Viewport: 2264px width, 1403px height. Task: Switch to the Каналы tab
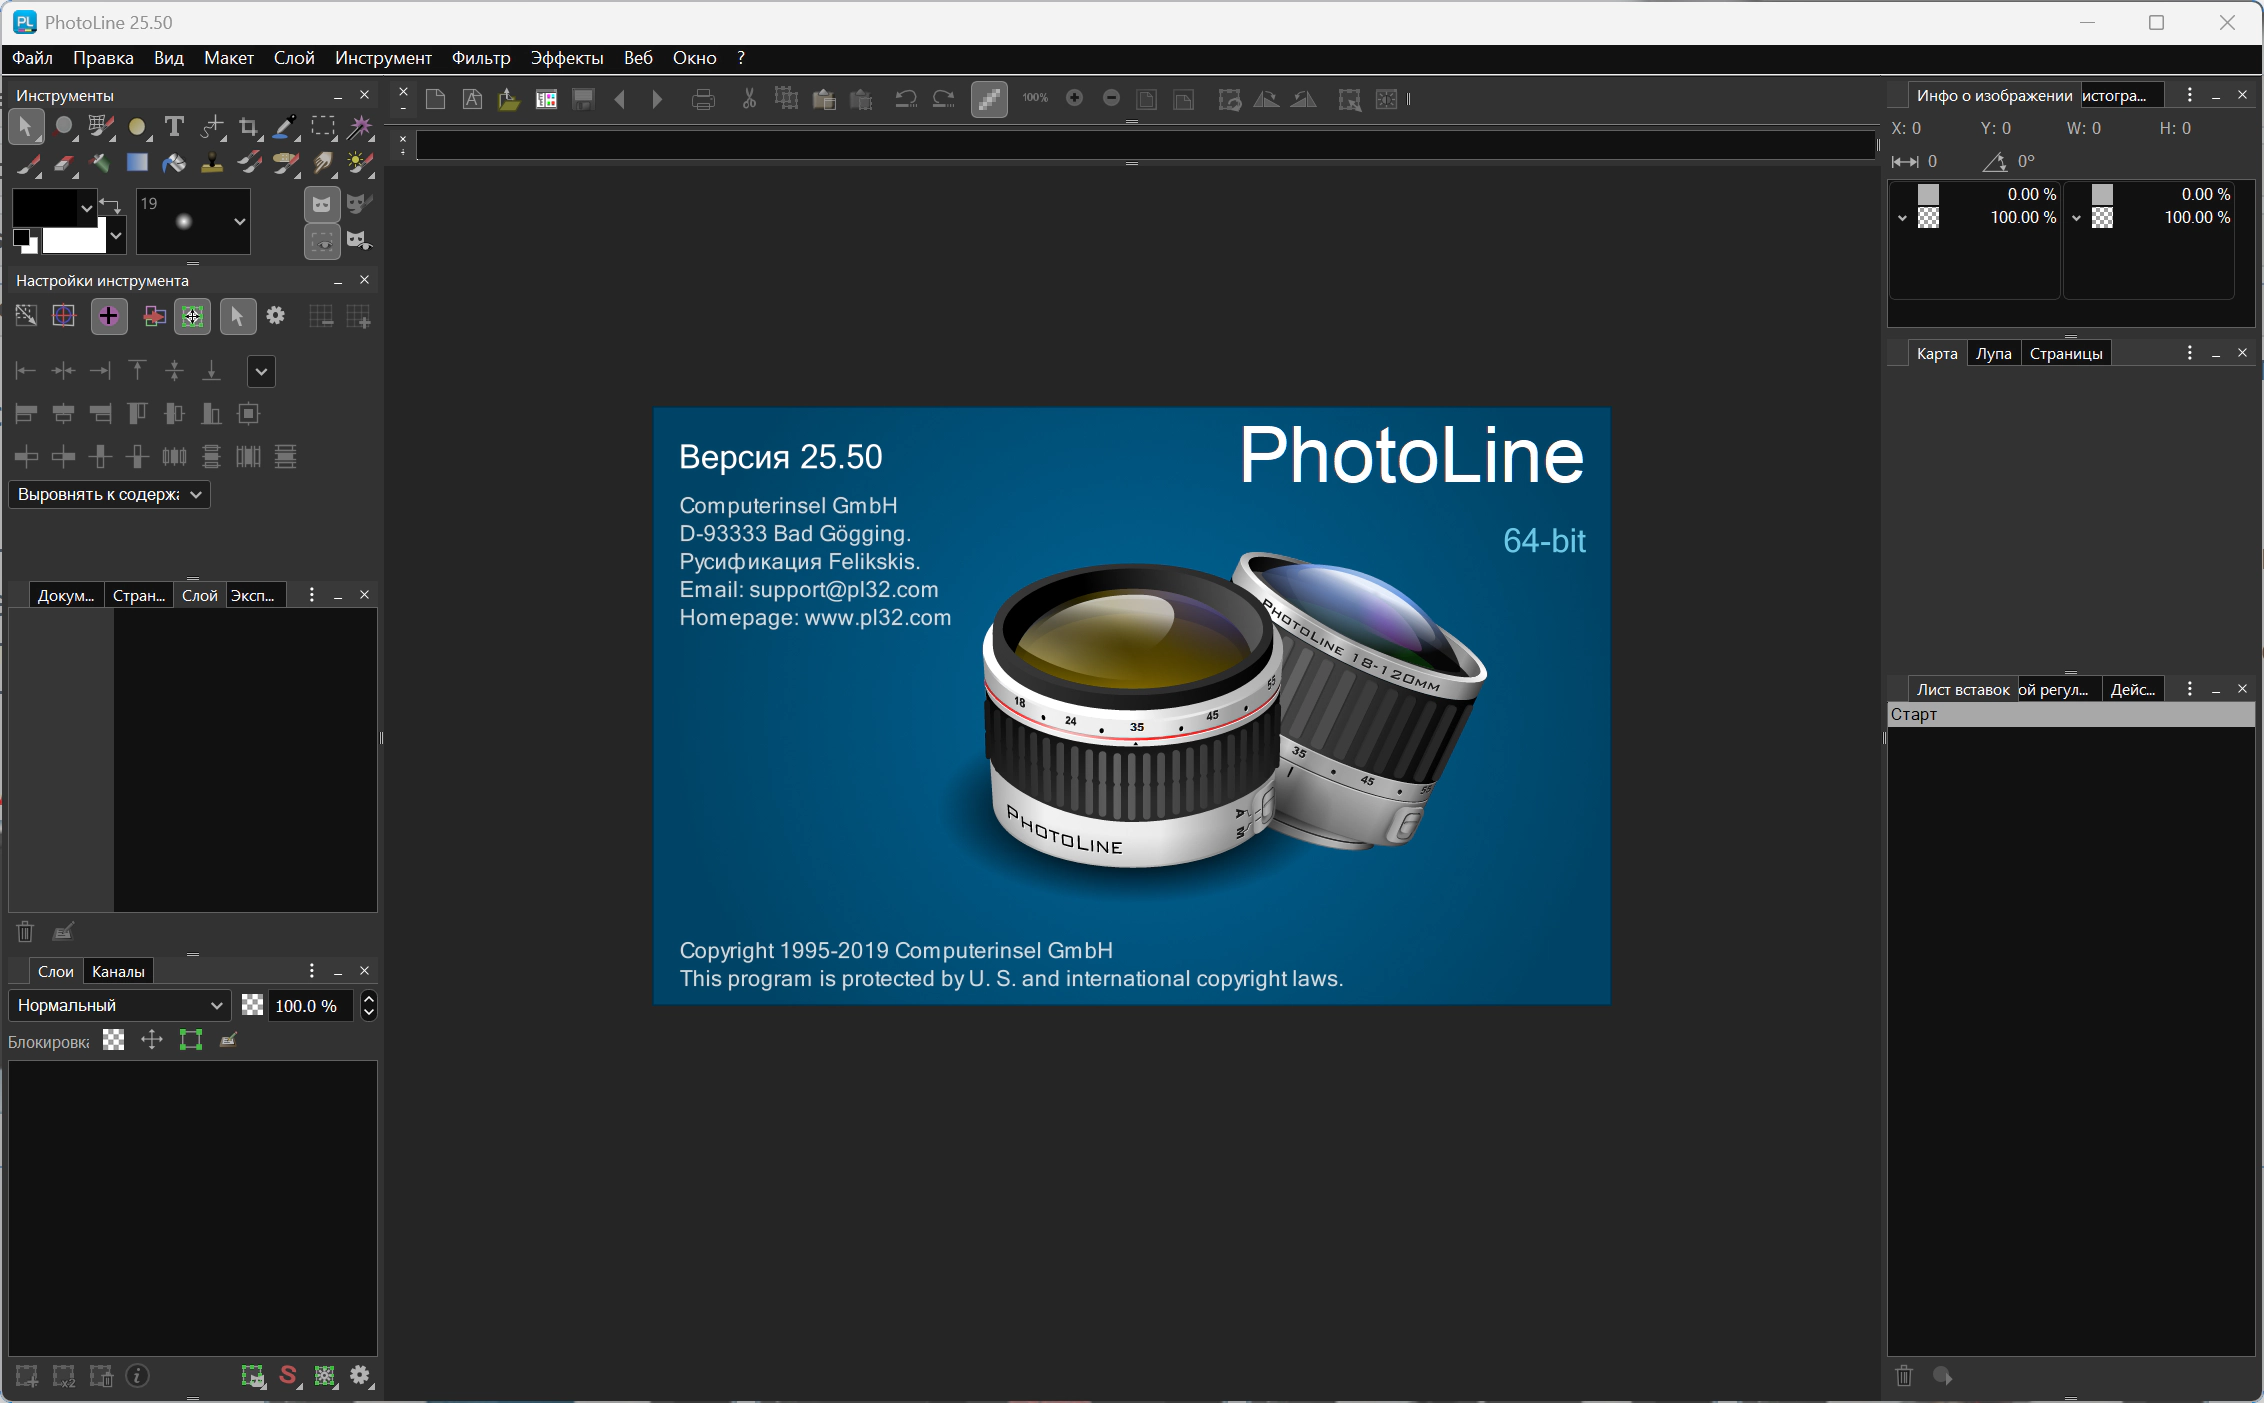[x=118, y=971]
